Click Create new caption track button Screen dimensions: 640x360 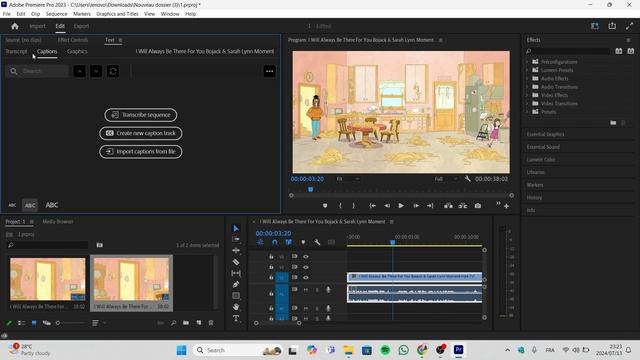pyautogui.click(x=141, y=133)
